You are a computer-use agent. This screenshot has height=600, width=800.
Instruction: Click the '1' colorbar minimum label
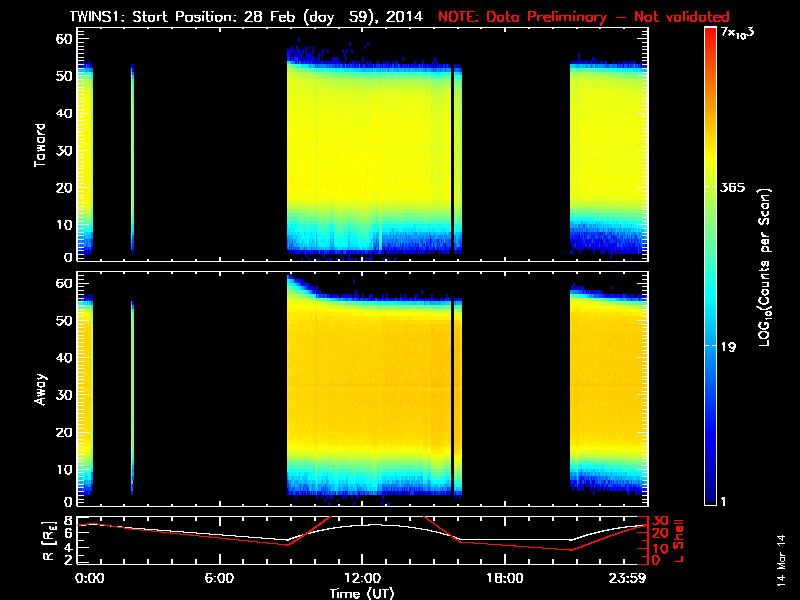(x=723, y=501)
